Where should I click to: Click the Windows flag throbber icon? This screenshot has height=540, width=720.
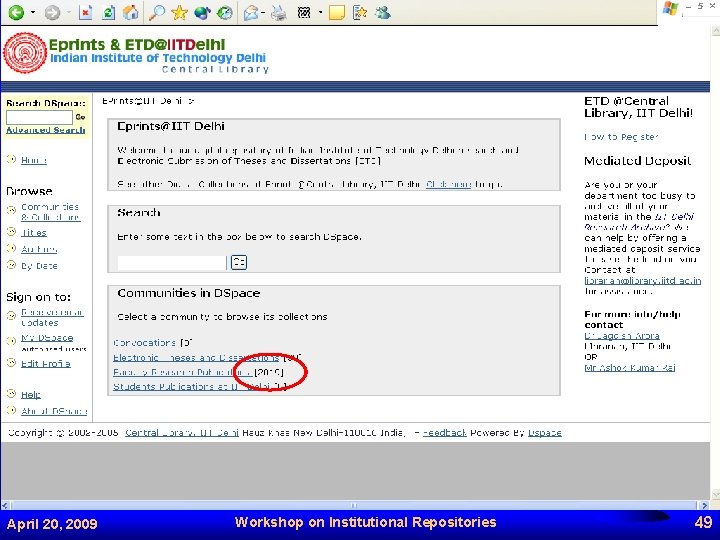click(670, 8)
